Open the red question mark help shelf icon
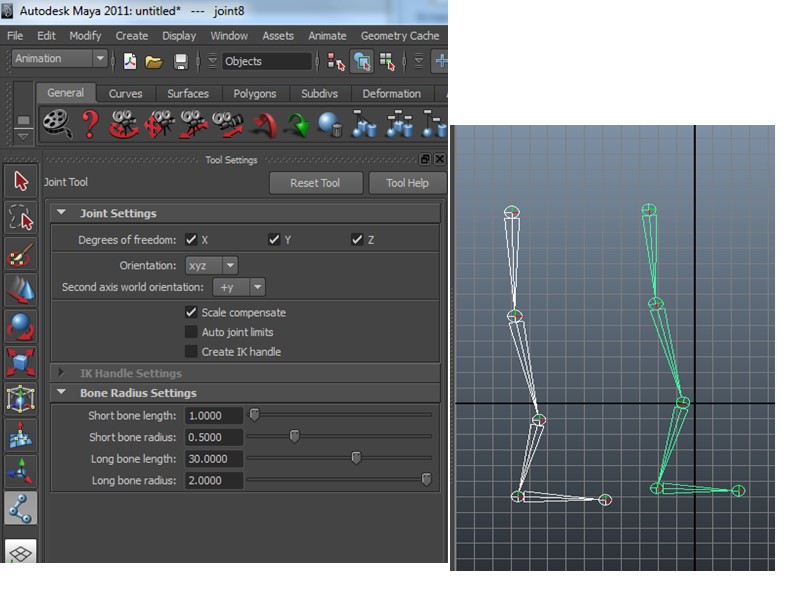800x600 pixels. [x=90, y=124]
